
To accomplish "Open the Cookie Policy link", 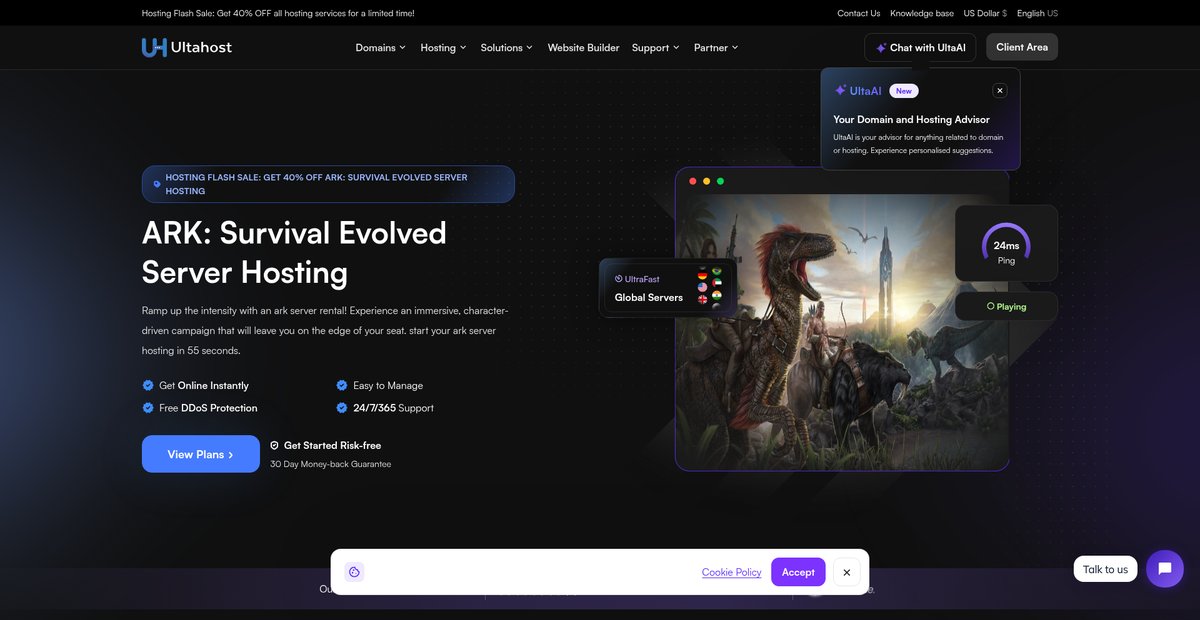I will point(731,572).
